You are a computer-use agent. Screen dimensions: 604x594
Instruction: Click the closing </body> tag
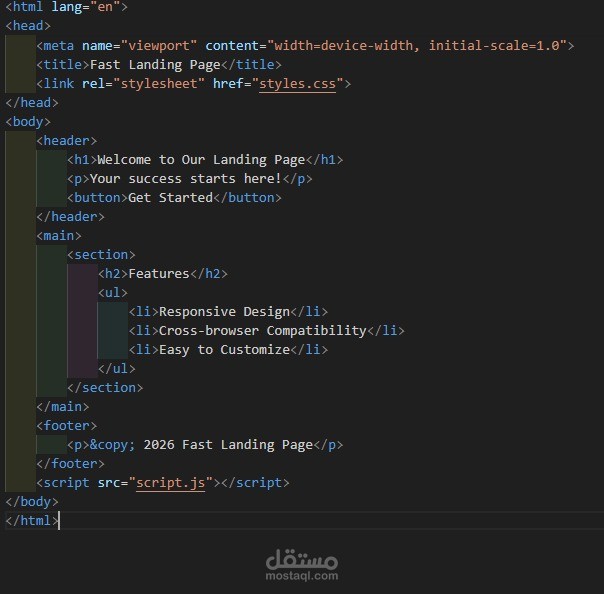tap(32, 502)
